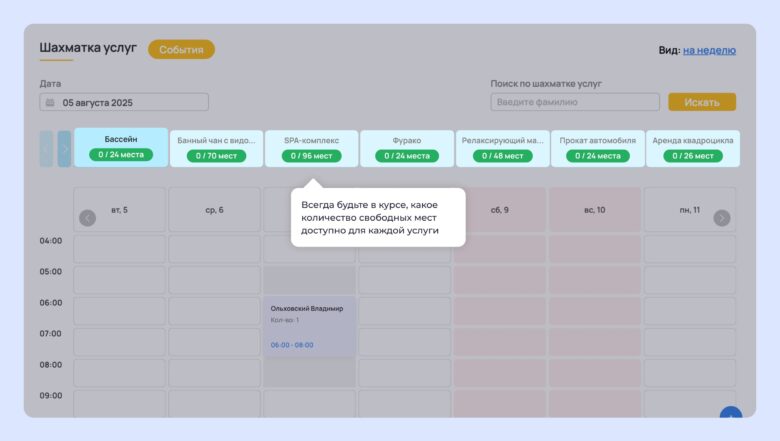The height and width of the screenshot is (441, 780).
Task: Select the Банный чан service tab
Action: 216,148
